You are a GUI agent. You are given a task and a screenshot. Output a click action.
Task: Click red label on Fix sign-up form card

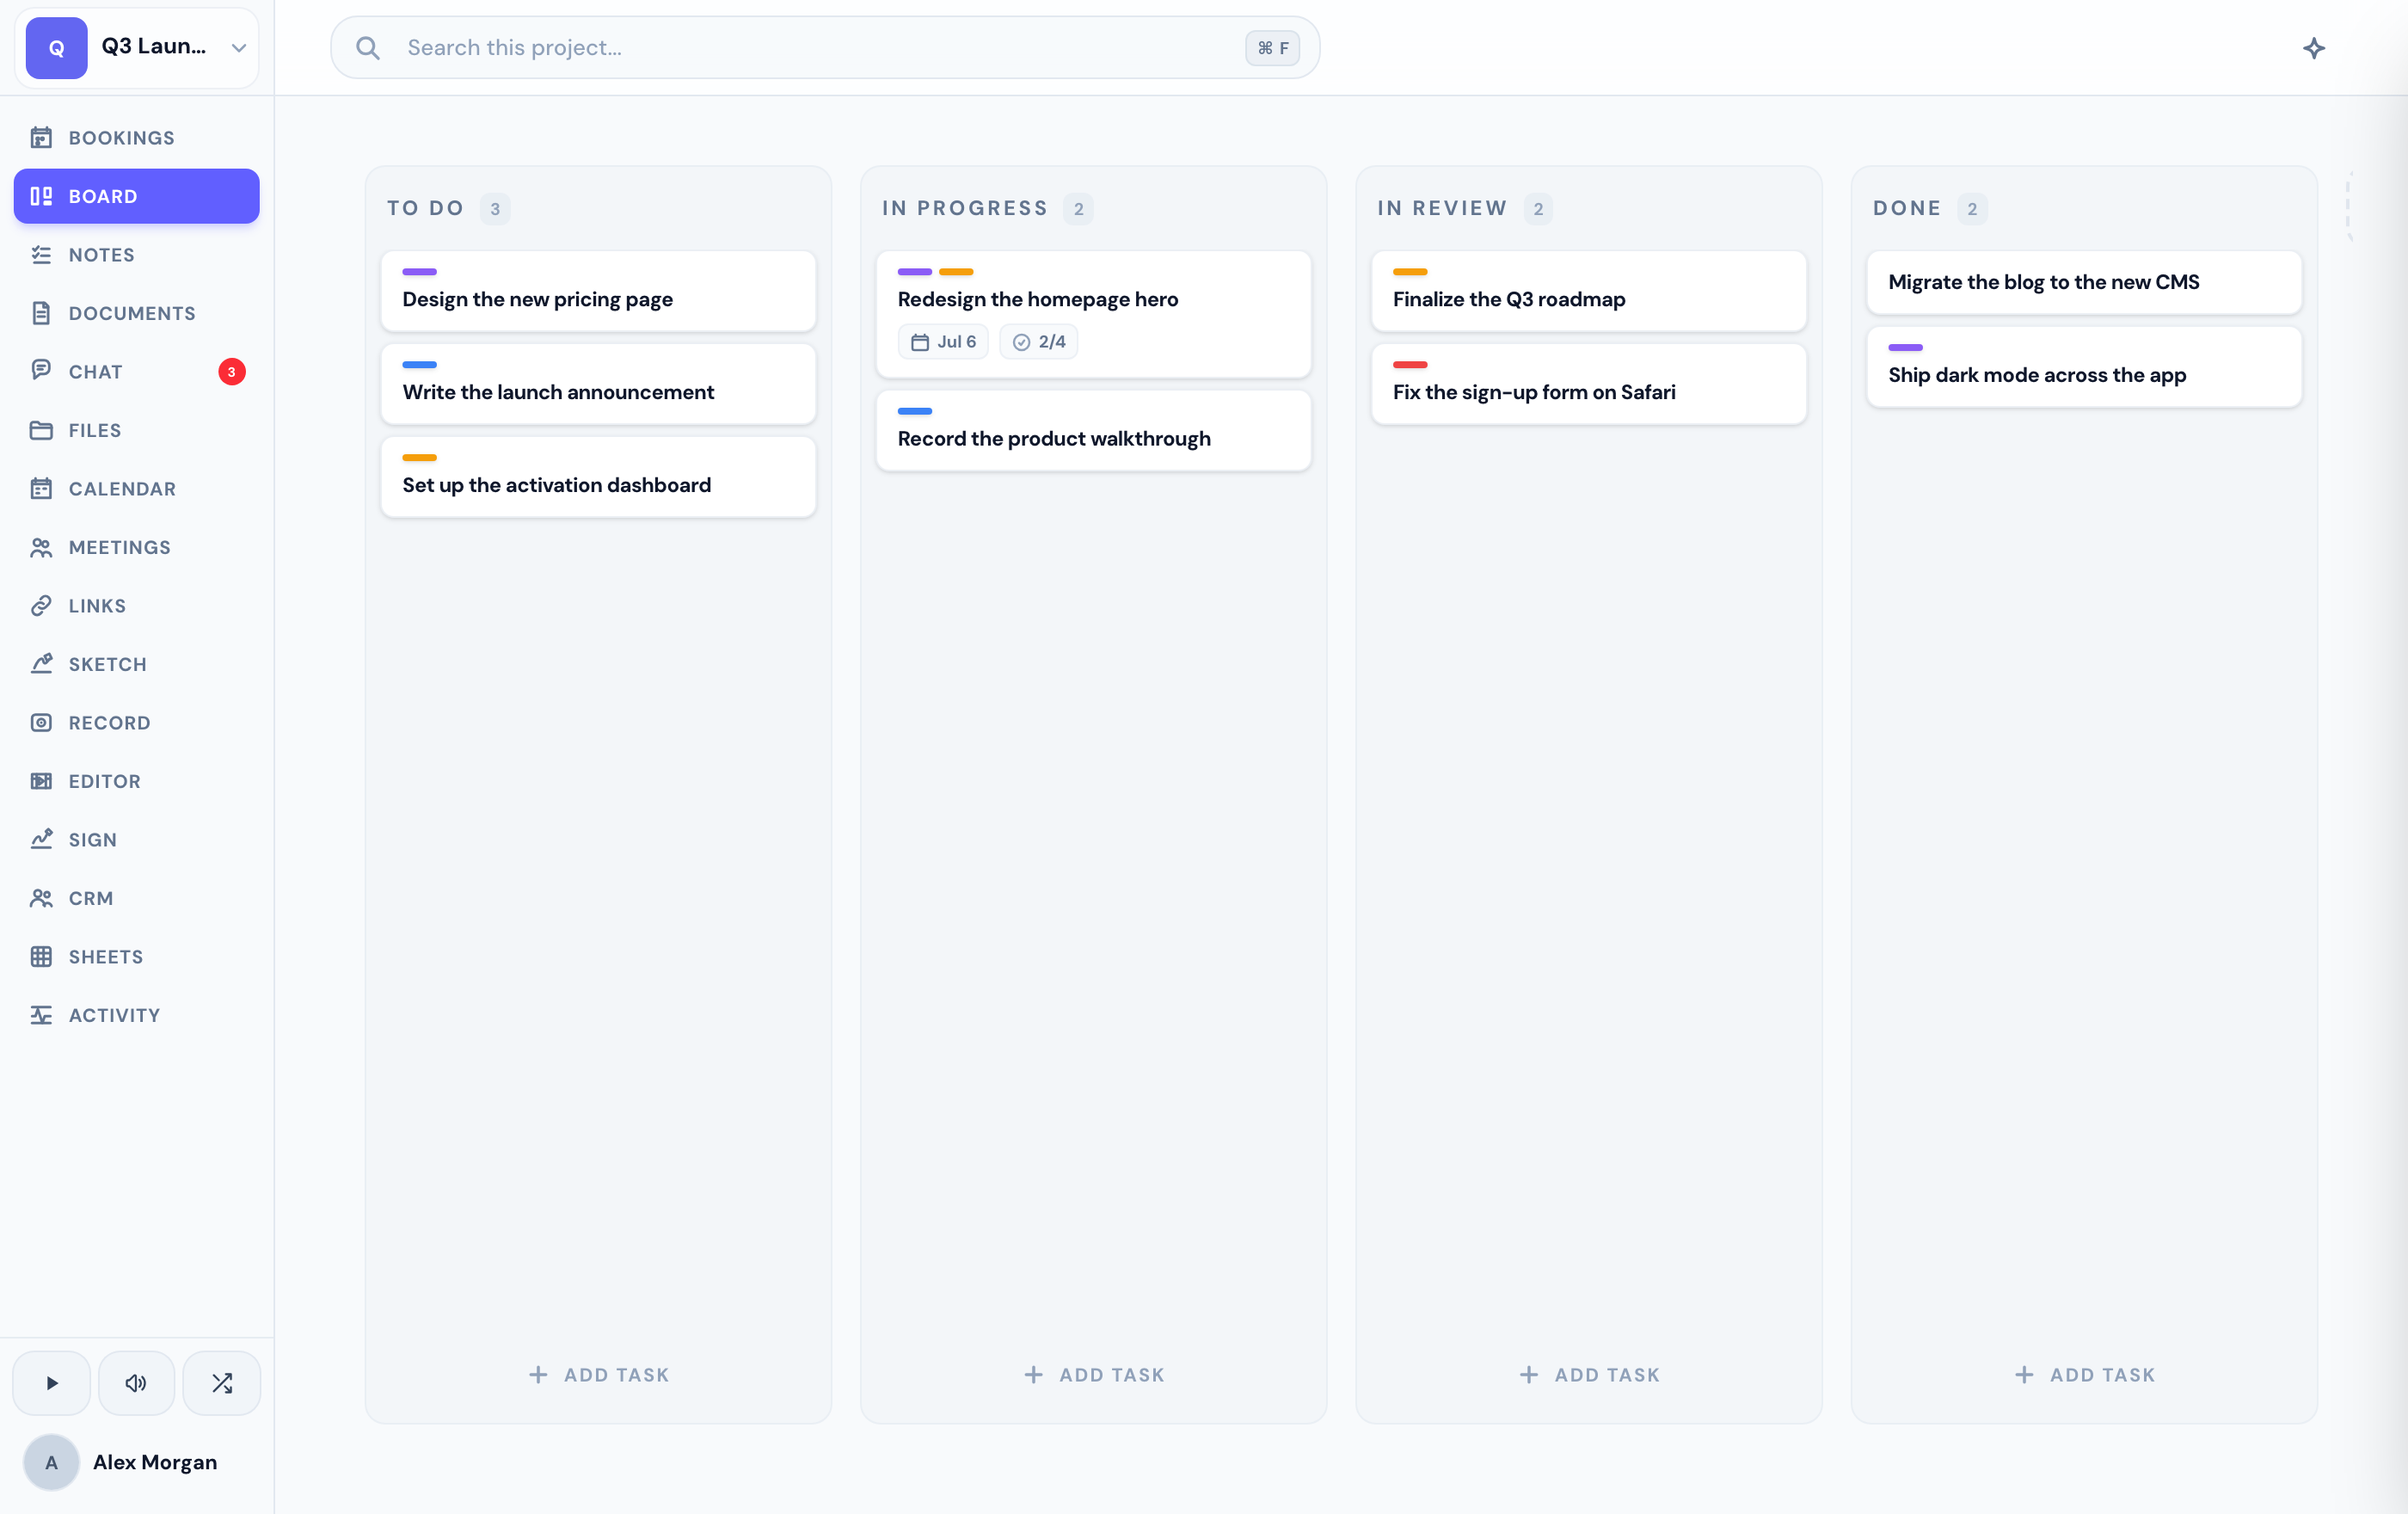coord(1410,364)
